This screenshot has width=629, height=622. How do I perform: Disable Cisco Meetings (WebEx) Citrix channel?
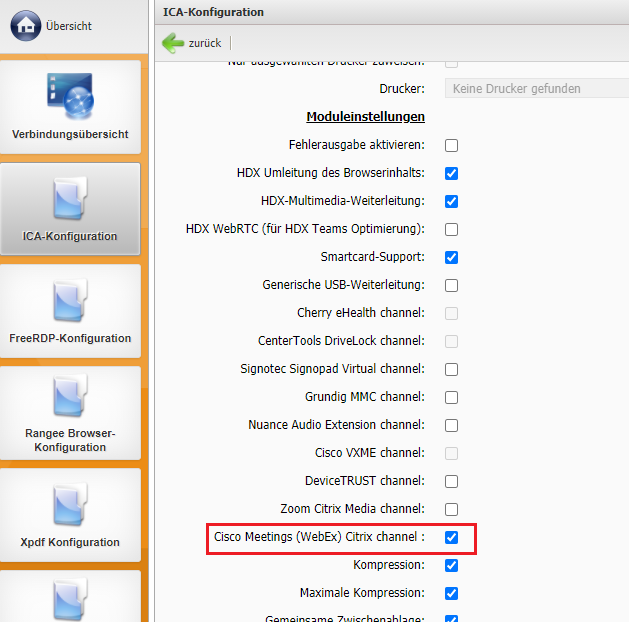[451, 537]
